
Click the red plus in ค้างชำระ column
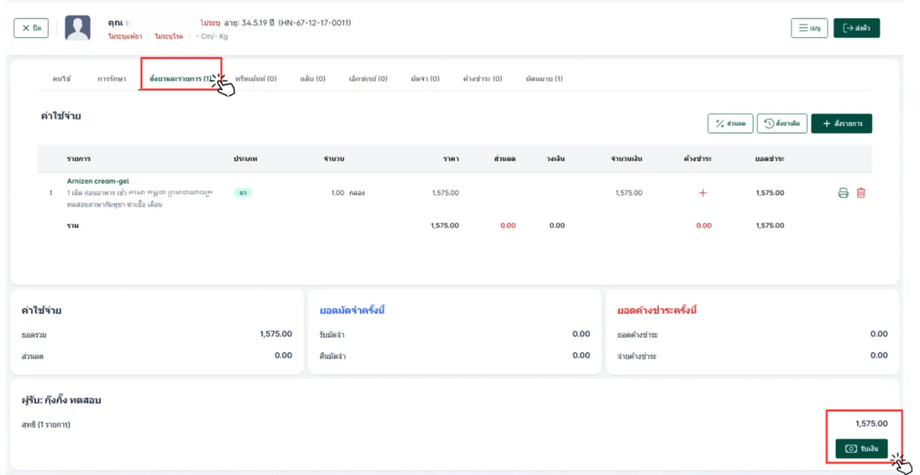pyautogui.click(x=703, y=193)
